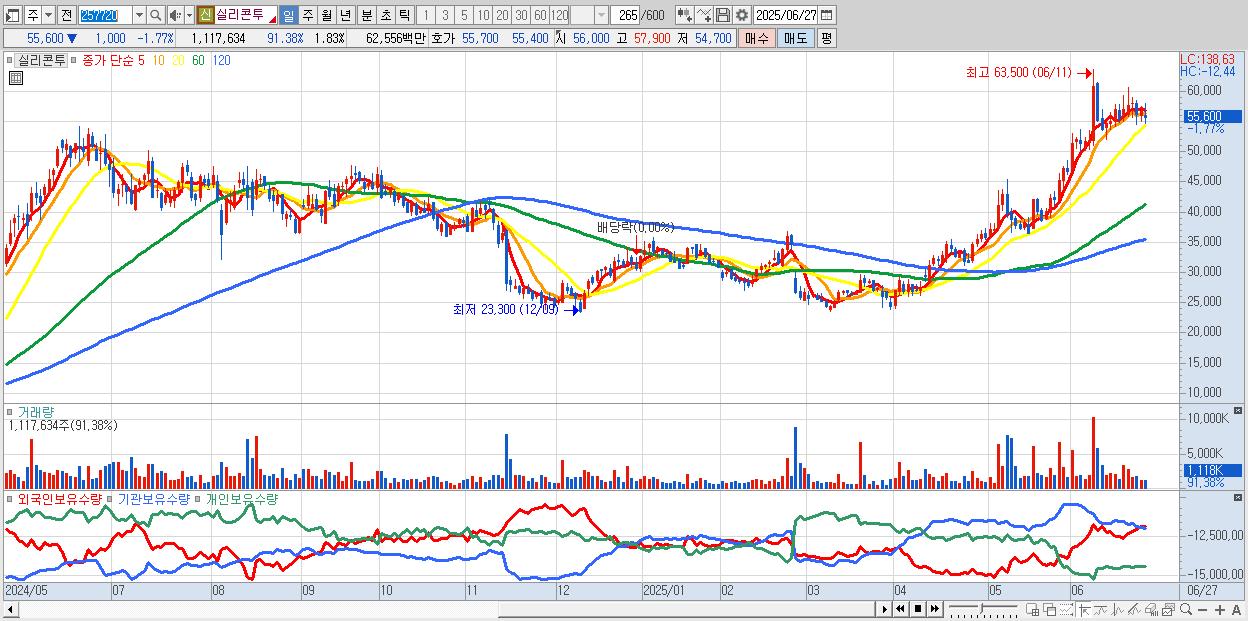1248x621 pixels.
Task: Click the indicator-add icon left of save
Action: coord(685,15)
